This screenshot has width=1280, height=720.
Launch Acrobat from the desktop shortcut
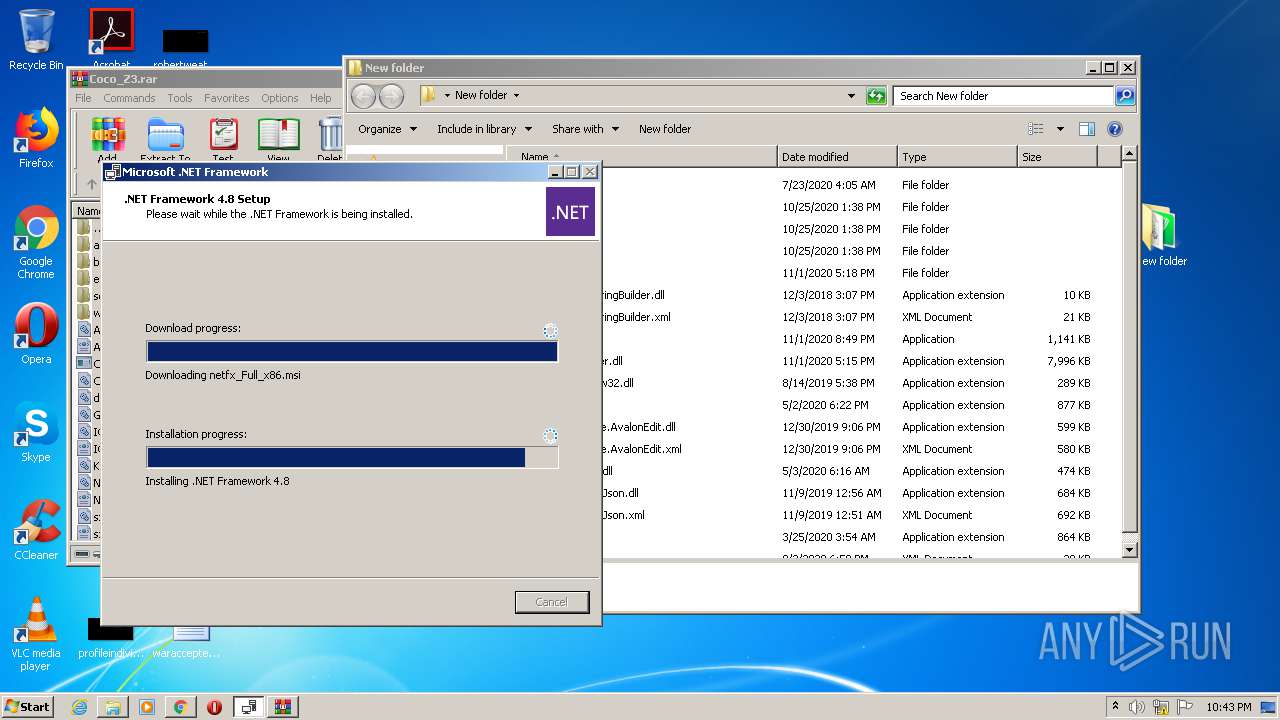pos(111,38)
